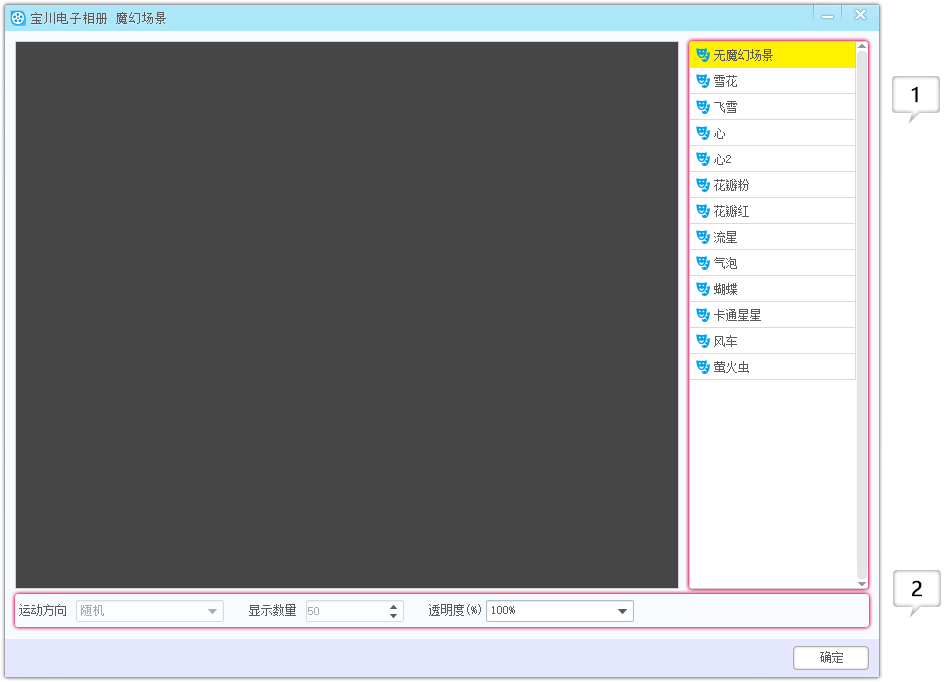Click the film reel app icon in title bar
Viewport: 950px width, 682px height.
[18, 18]
